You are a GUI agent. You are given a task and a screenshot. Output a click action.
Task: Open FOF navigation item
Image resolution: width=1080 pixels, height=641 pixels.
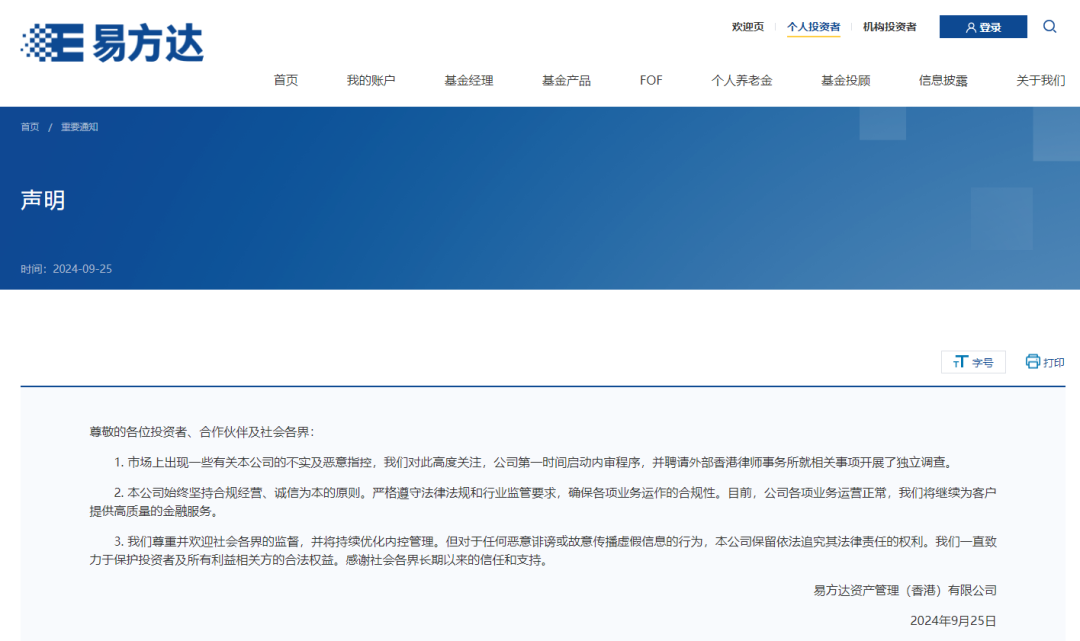pos(651,81)
